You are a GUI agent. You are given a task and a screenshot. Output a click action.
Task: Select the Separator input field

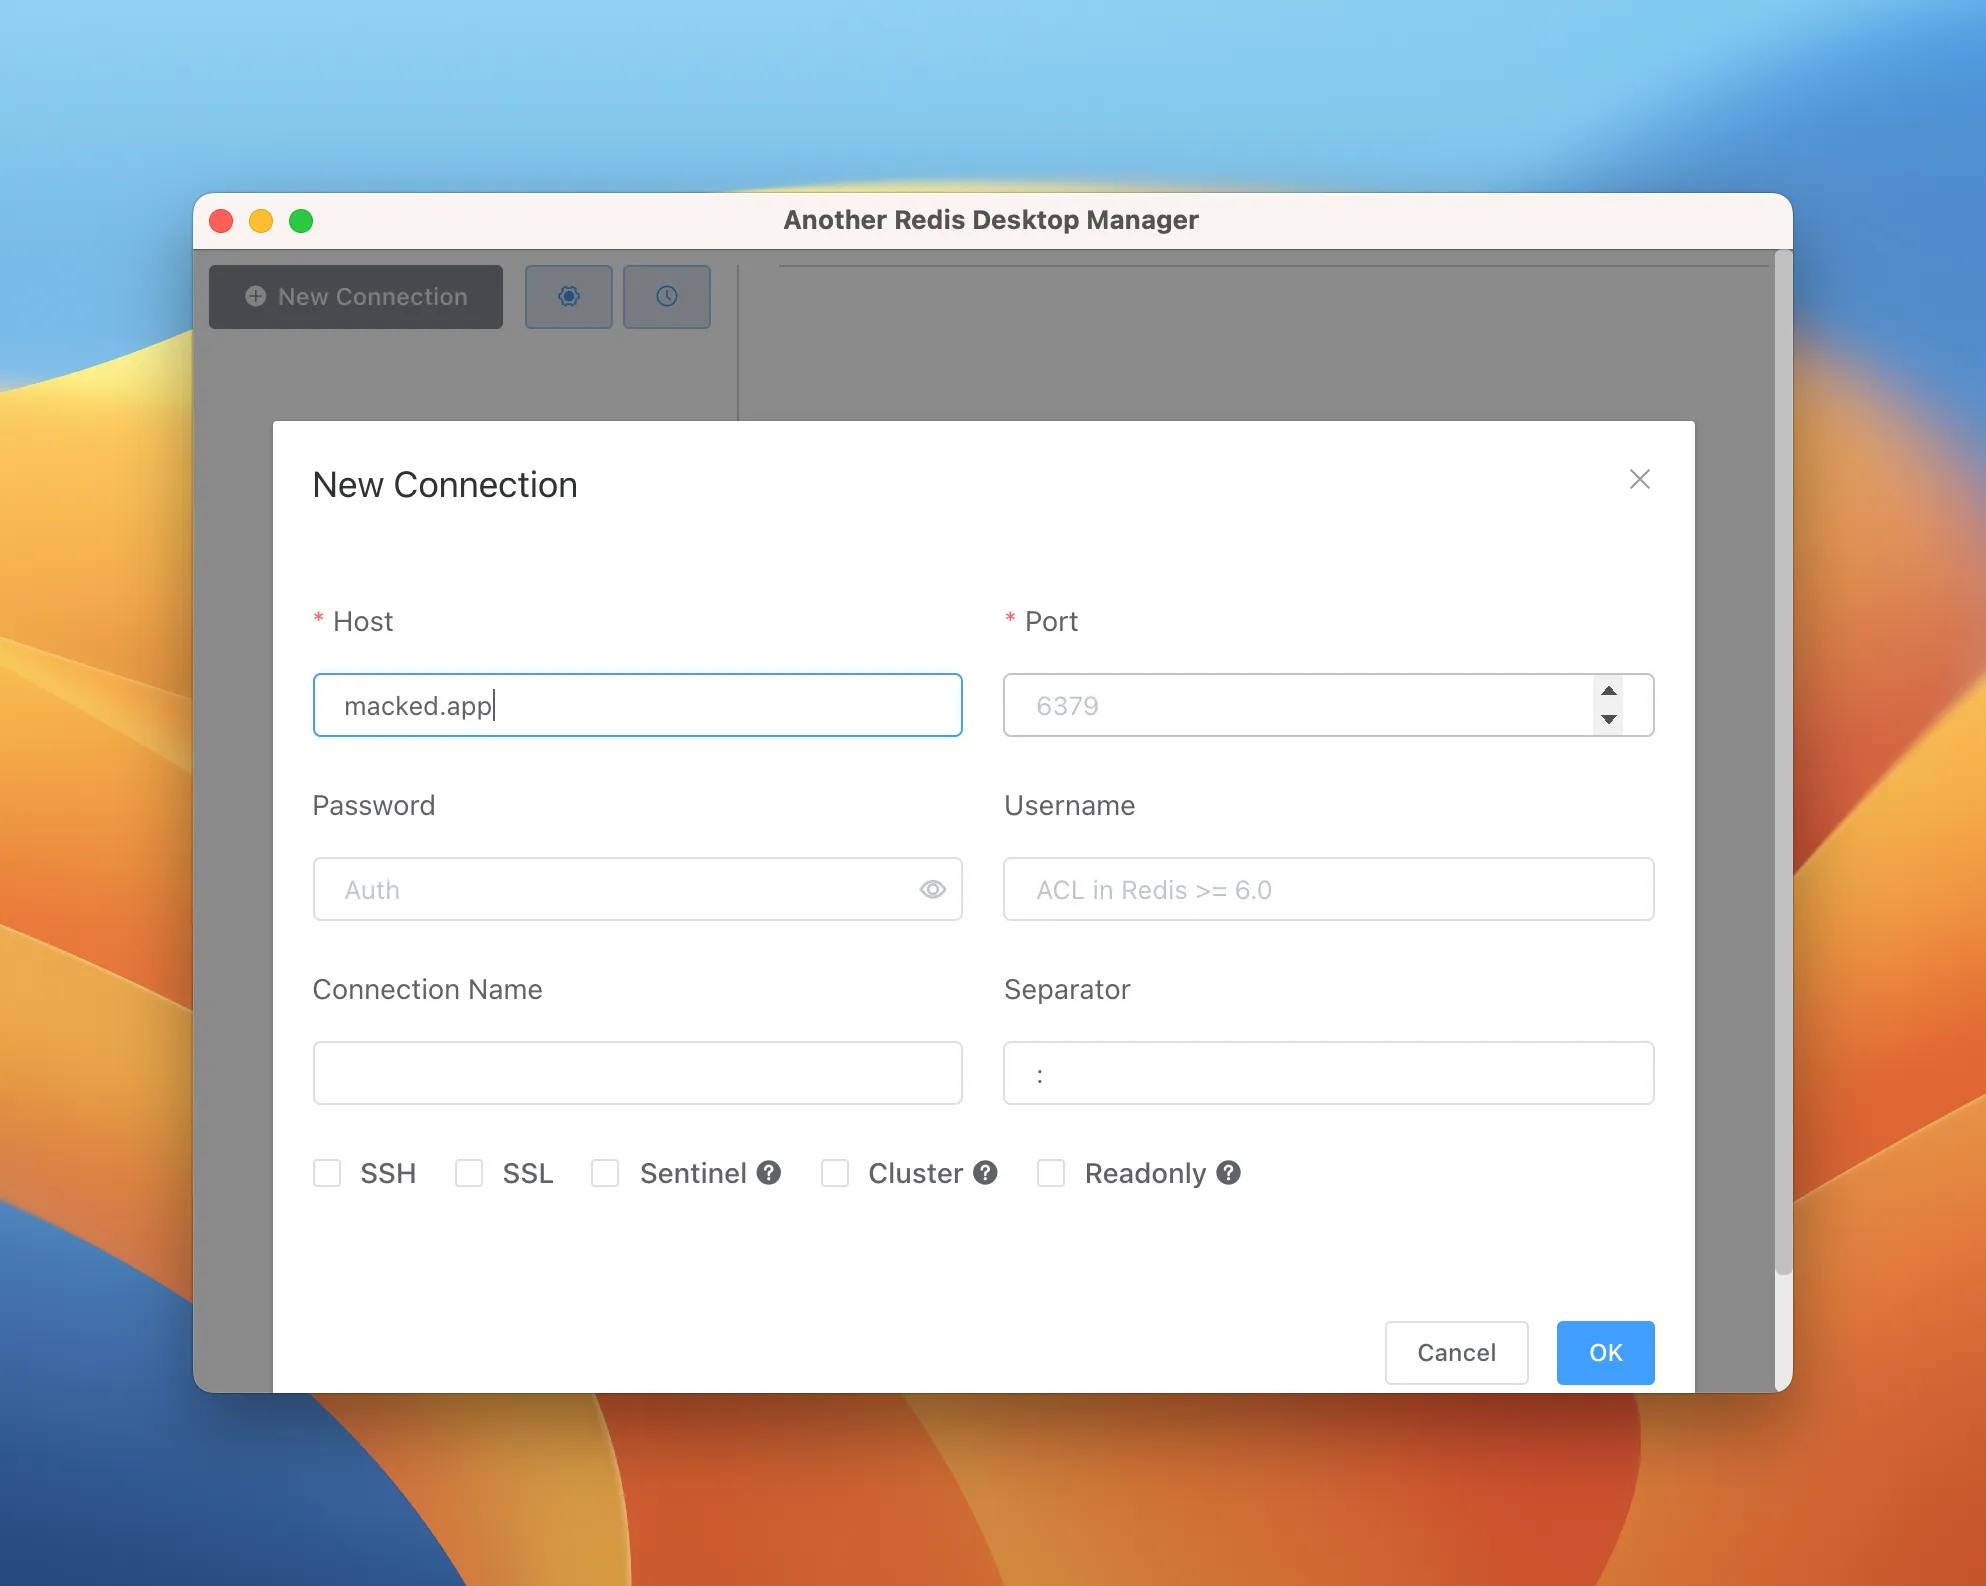pos(1328,1073)
